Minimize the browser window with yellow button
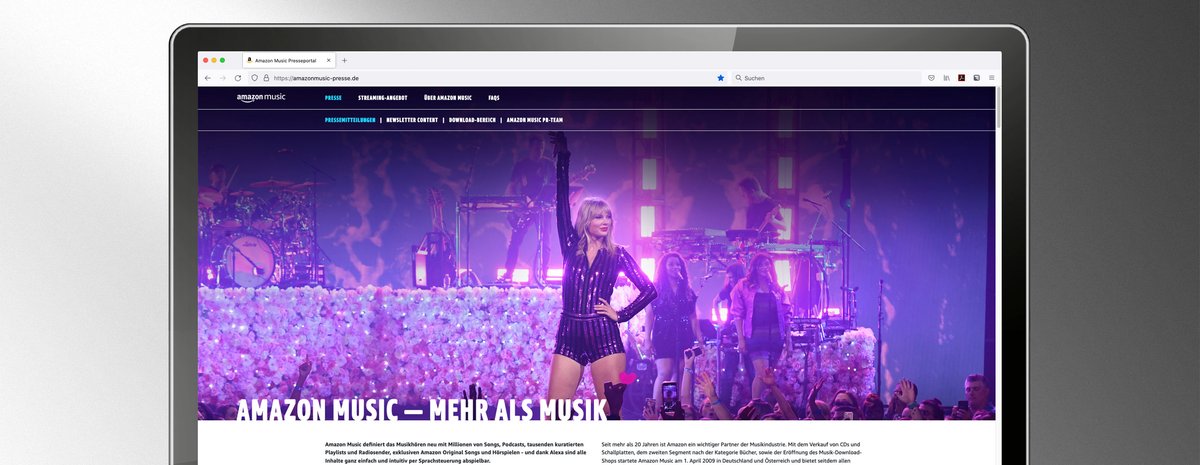 click(214, 60)
